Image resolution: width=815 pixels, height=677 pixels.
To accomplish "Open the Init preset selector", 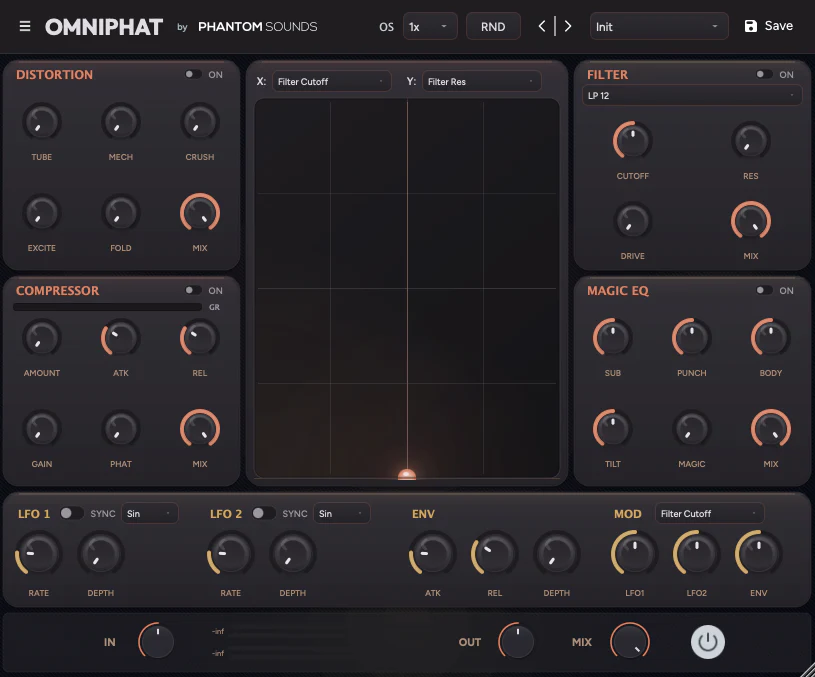I will coord(659,27).
